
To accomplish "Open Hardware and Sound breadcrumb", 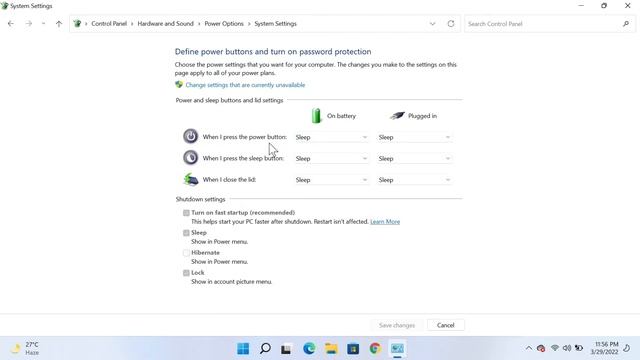I will point(165,24).
